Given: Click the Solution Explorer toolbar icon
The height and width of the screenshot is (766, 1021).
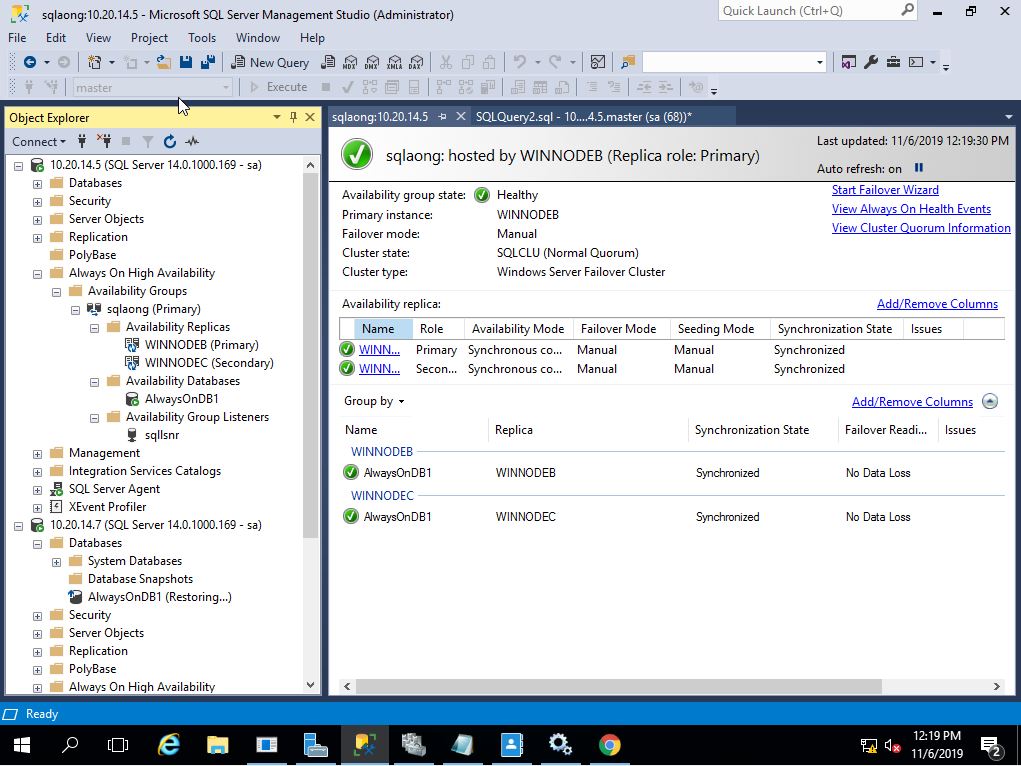Looking at the screenshot, I should pyautogui.click(x=848, y=62).
